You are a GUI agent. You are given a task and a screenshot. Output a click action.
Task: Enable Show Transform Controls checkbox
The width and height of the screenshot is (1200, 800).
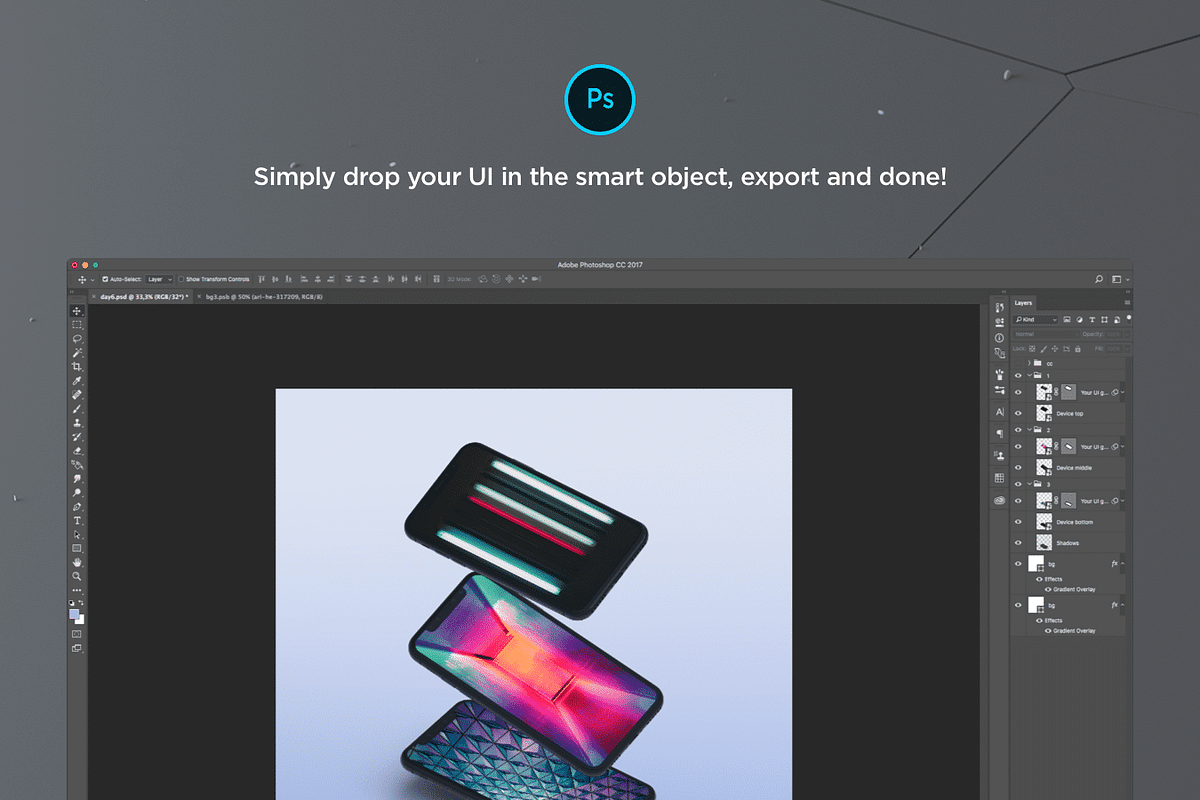(x=181, y=279)
